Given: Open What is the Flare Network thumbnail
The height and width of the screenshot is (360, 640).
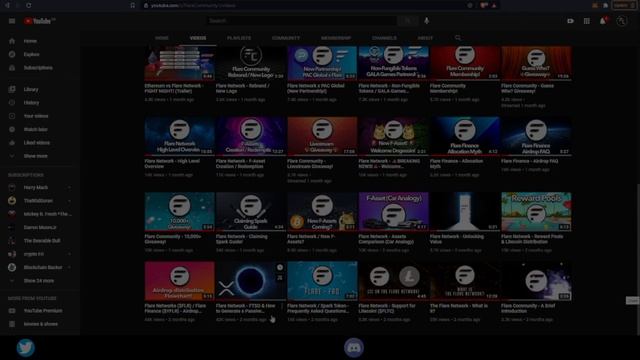Looking at the screenshot, I should [465, 281].
